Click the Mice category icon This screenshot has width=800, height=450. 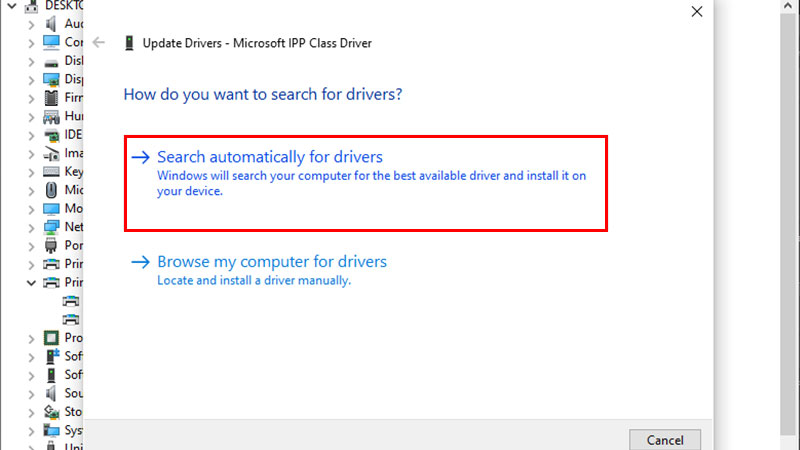point(51,190)
